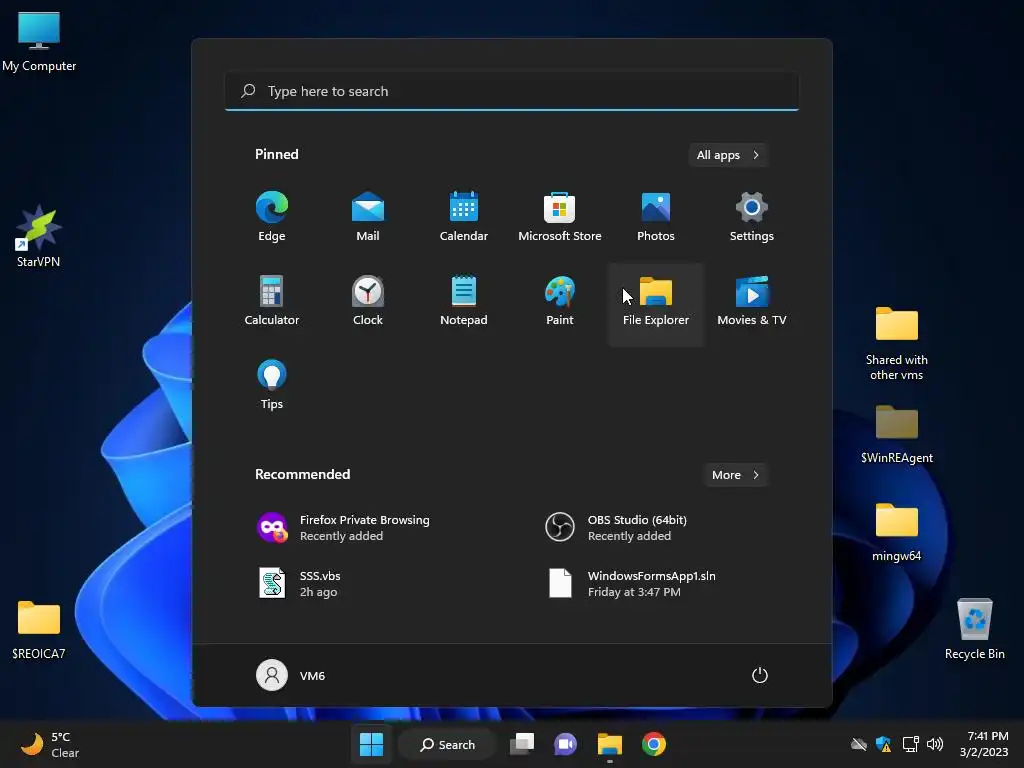Select the $REOICA7 desktop folder
Viewport: 1024px width, 768px height.
point(39,630)
